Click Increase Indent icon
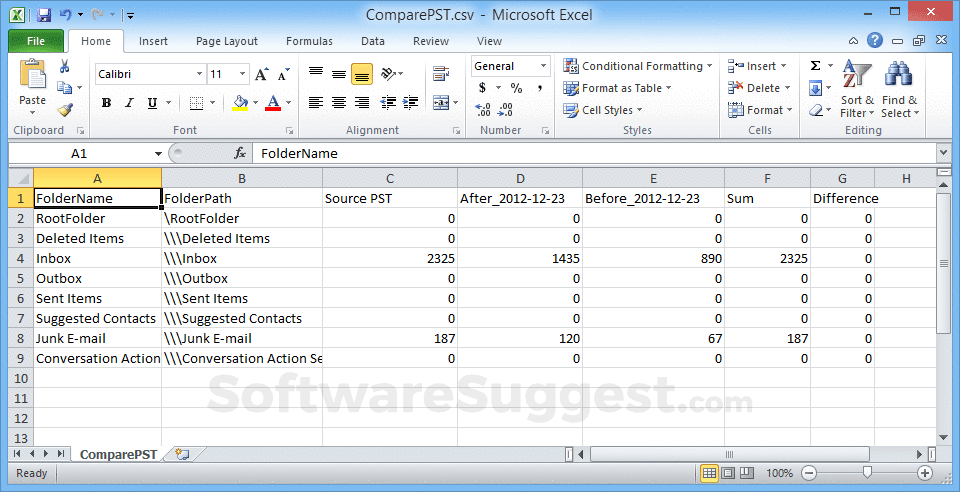Image resolution: width=960 pixels, height=492 pixels. click(411, 103)
